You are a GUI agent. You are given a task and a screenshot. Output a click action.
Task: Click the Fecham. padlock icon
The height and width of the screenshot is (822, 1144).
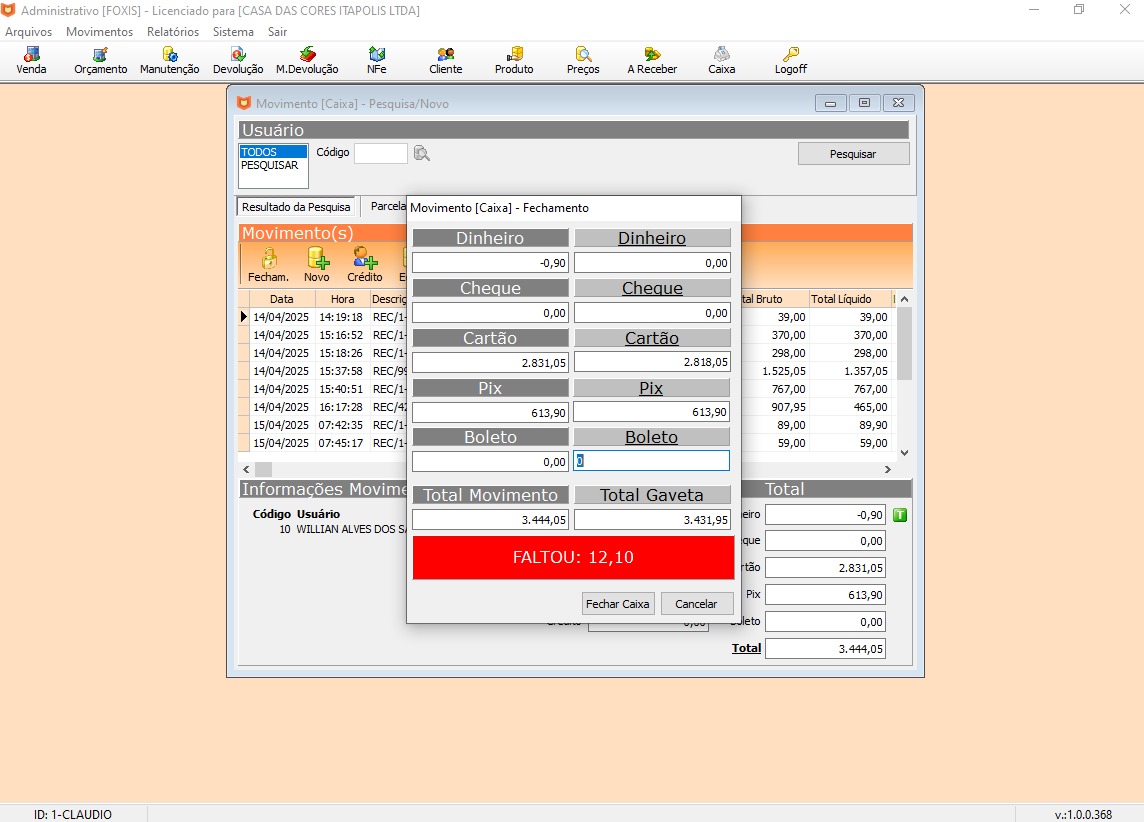[268, 259]
